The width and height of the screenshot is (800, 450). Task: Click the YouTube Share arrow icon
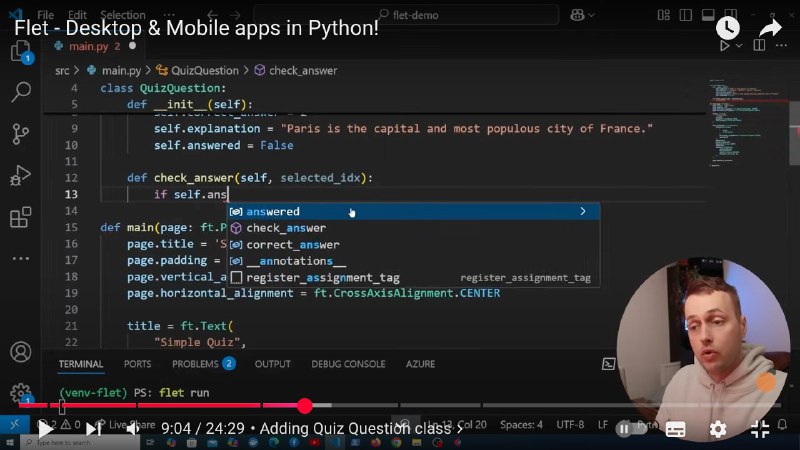[770, 28]
